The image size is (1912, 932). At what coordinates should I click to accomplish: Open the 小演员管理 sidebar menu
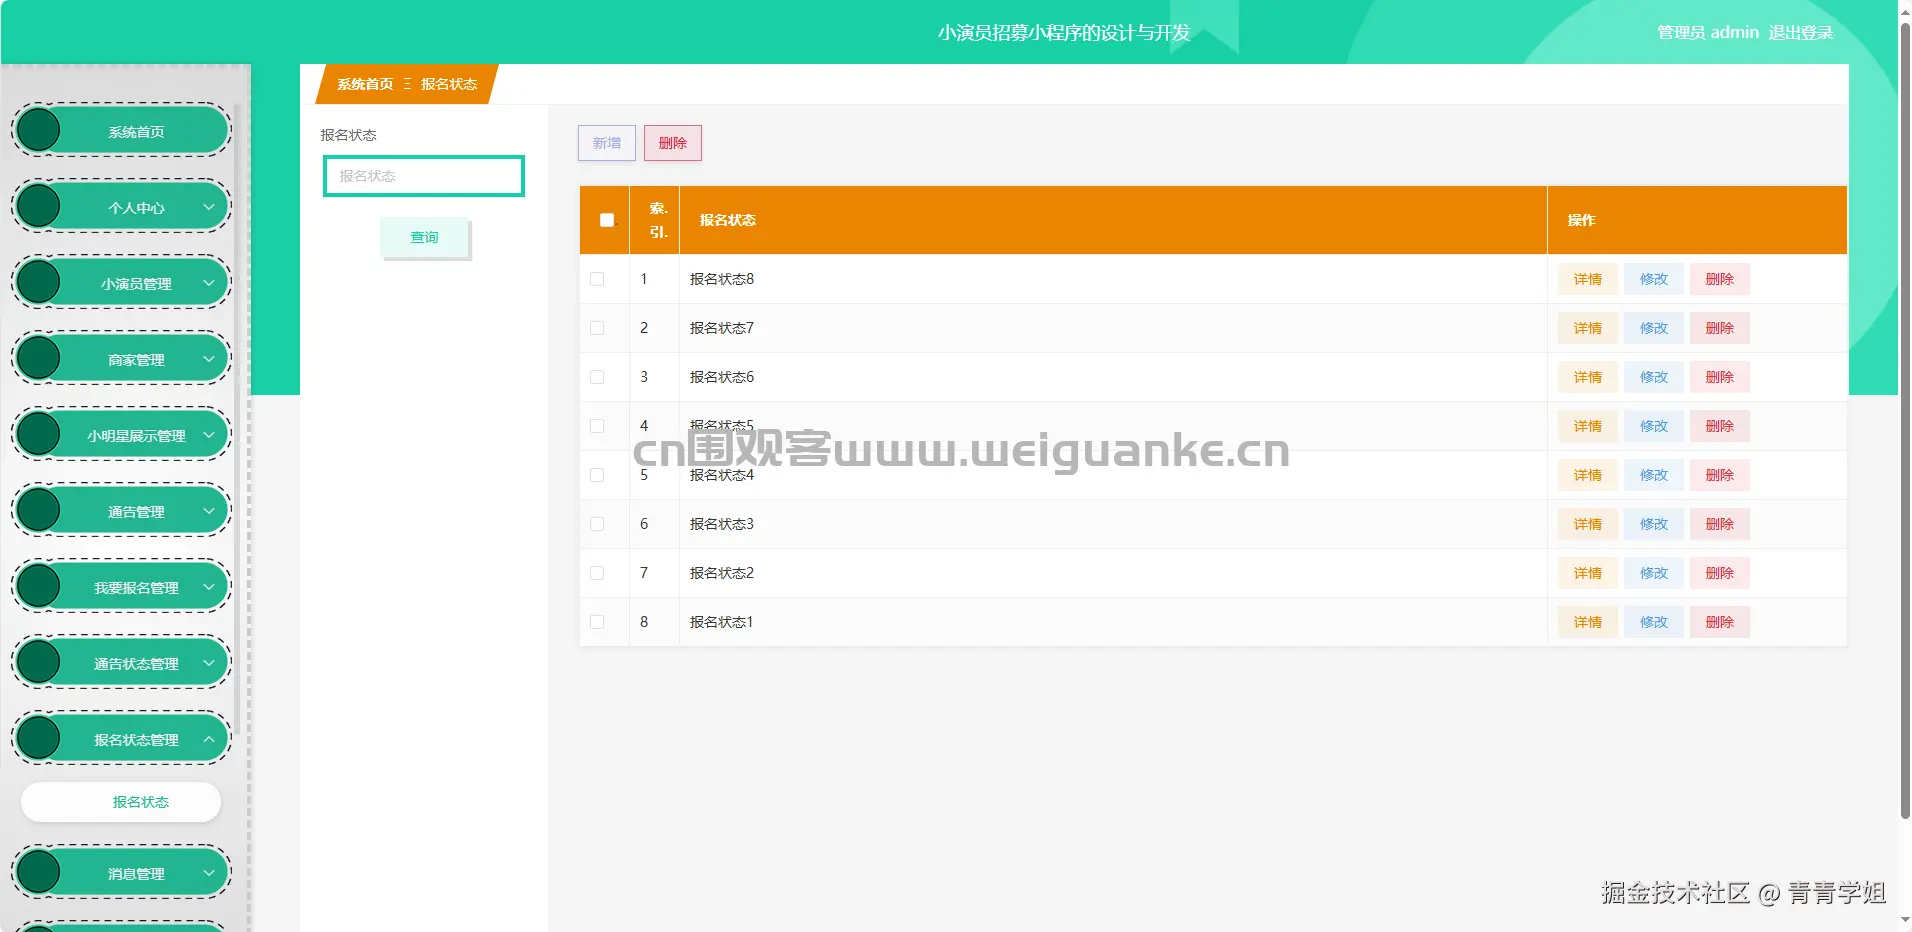(121, 282)
